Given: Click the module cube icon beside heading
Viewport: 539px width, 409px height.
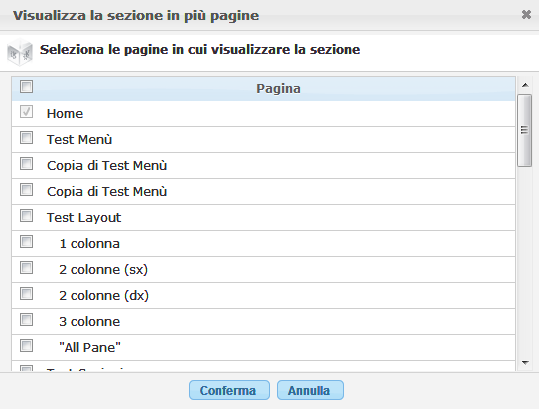Looking at the screenshot, I should click(x=20, y=52).
